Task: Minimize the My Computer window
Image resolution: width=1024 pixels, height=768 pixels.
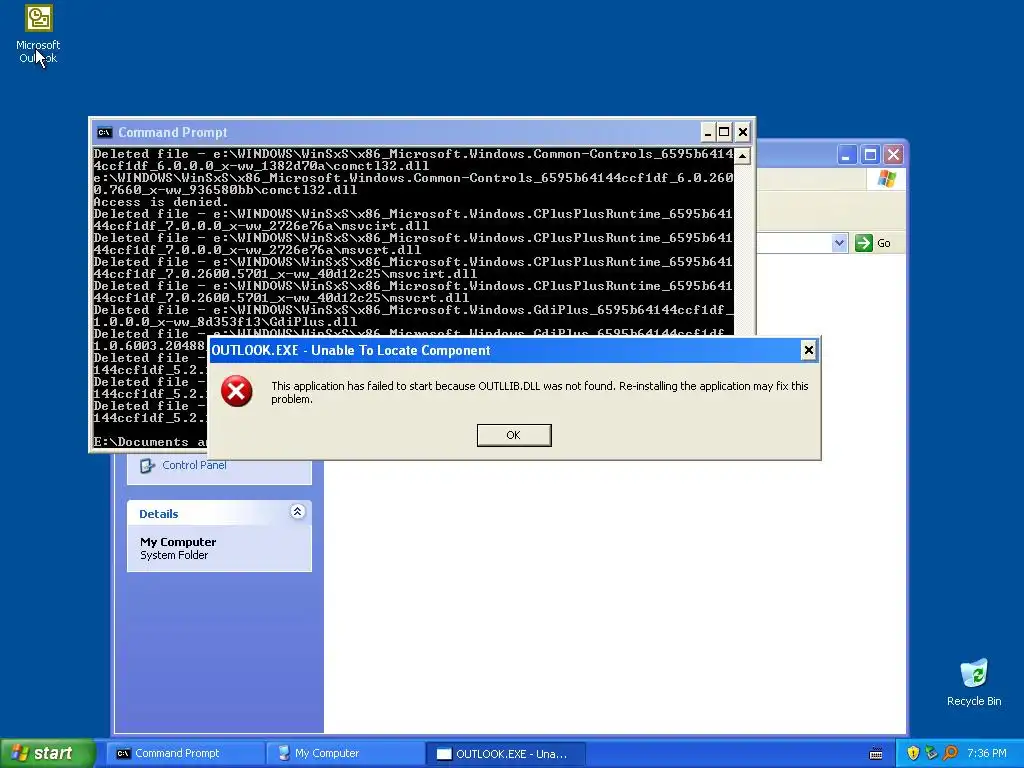Action: tap(847, 155)
